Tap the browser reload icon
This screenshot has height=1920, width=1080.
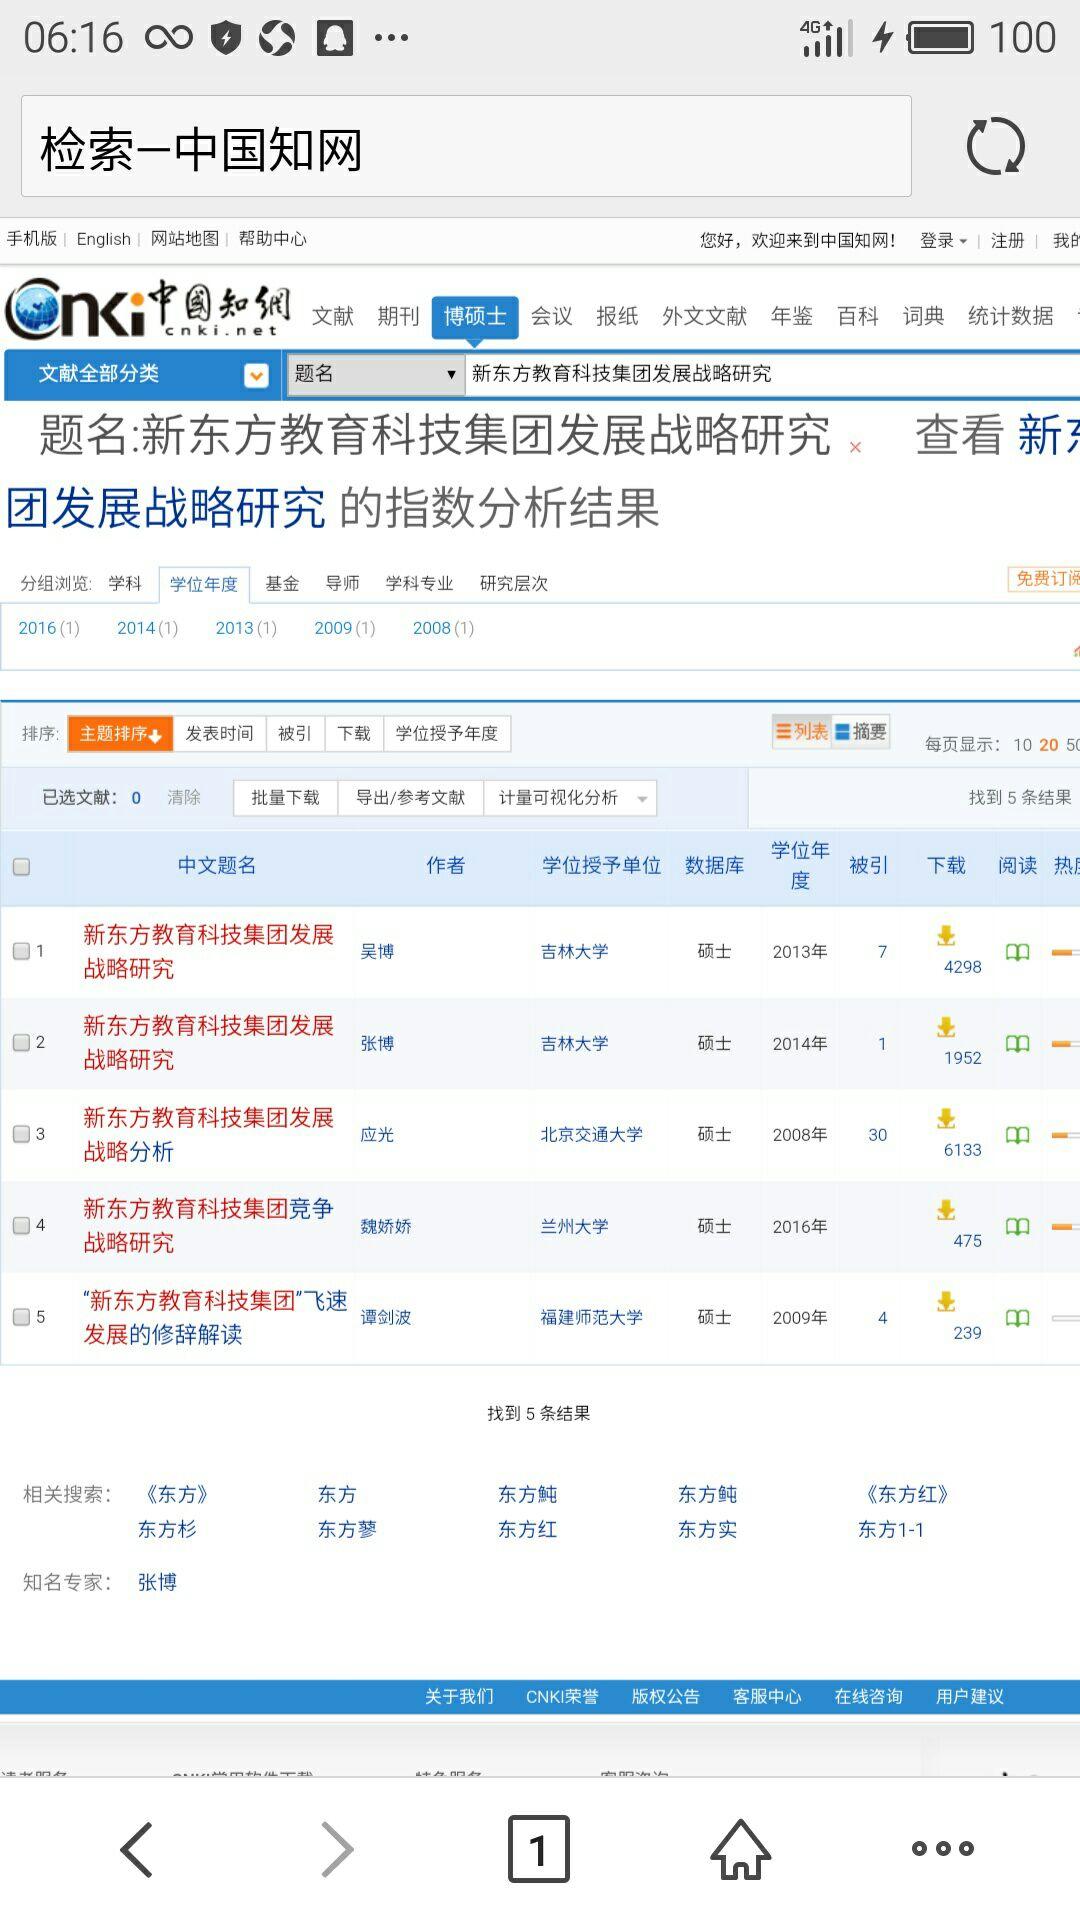(x=996, y=147)
